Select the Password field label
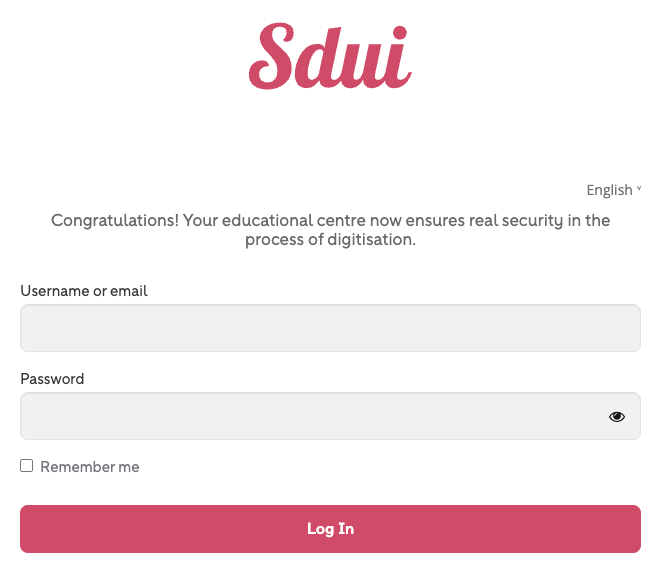Viewport: 660px width, 574px height. click(x=52, y=379)
